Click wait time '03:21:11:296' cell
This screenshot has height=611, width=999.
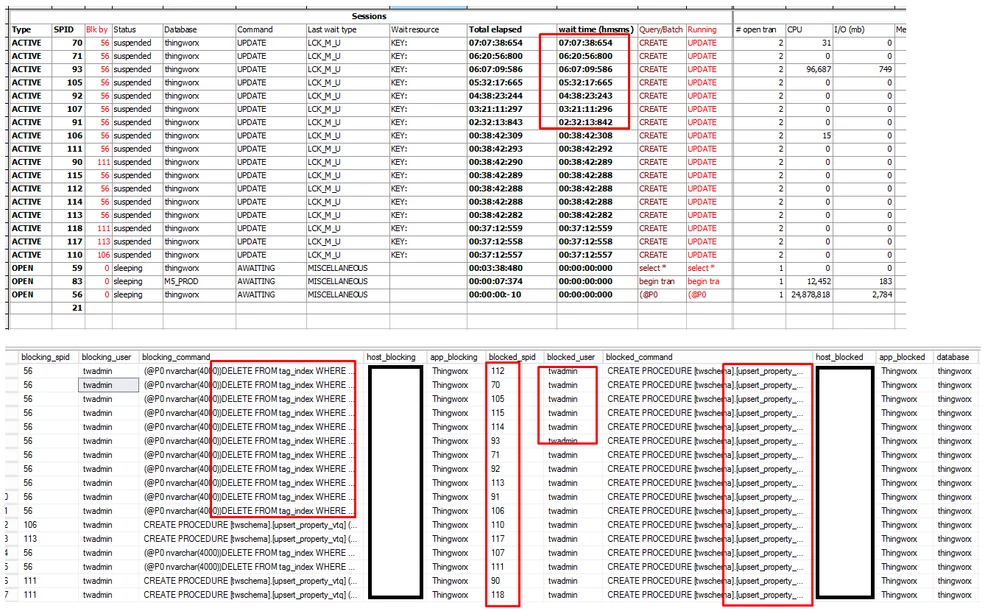(x=586, y=109)
